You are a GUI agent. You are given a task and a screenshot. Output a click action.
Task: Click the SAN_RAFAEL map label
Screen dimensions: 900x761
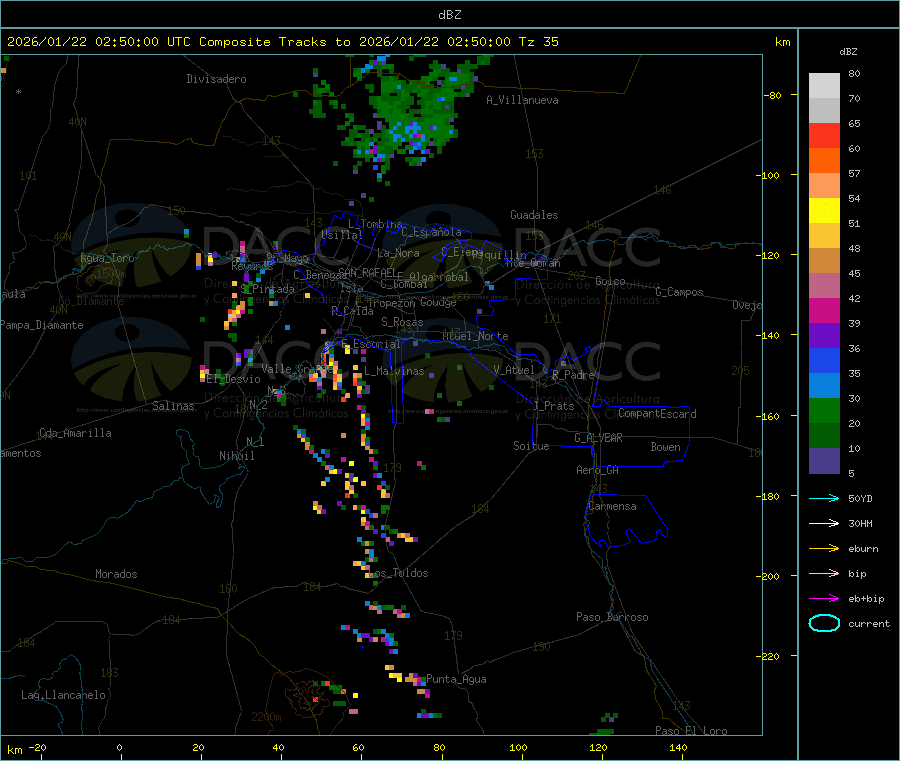[x=367, y=272]
